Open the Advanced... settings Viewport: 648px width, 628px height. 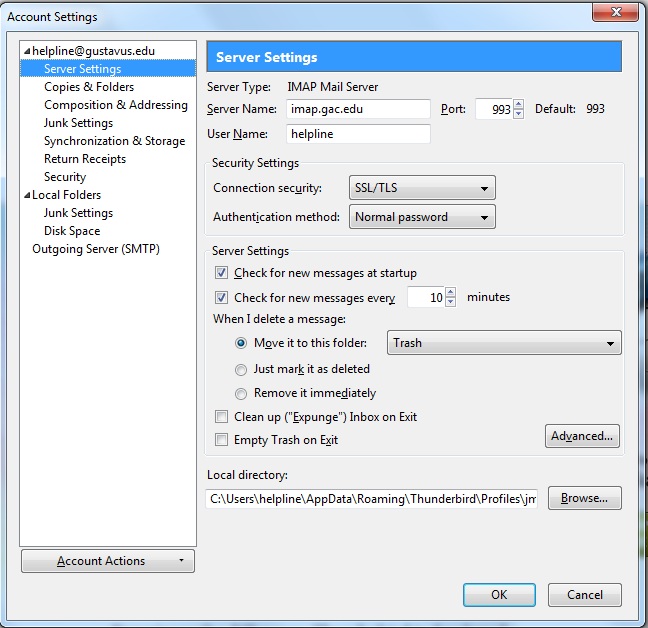[582, 436]
